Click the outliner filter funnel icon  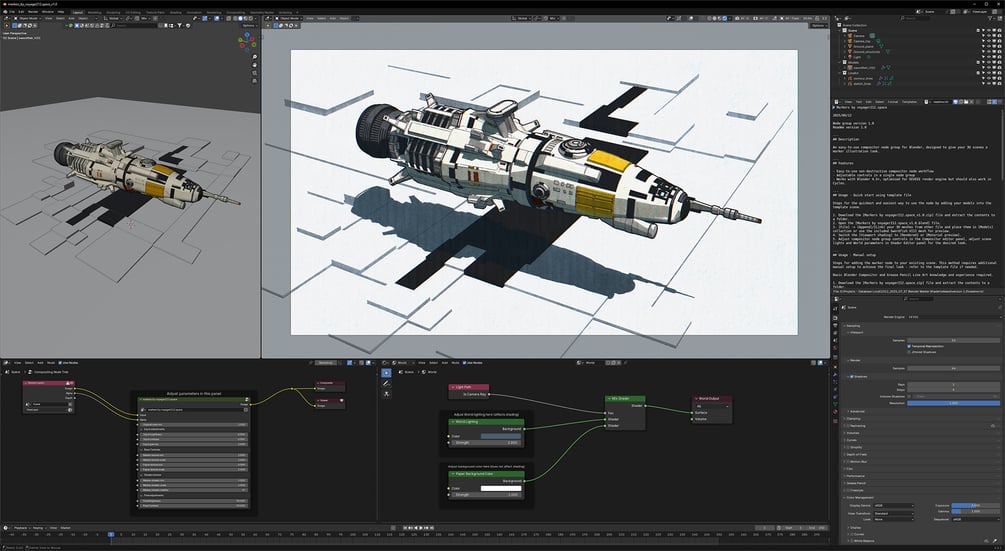click(990, 19)
